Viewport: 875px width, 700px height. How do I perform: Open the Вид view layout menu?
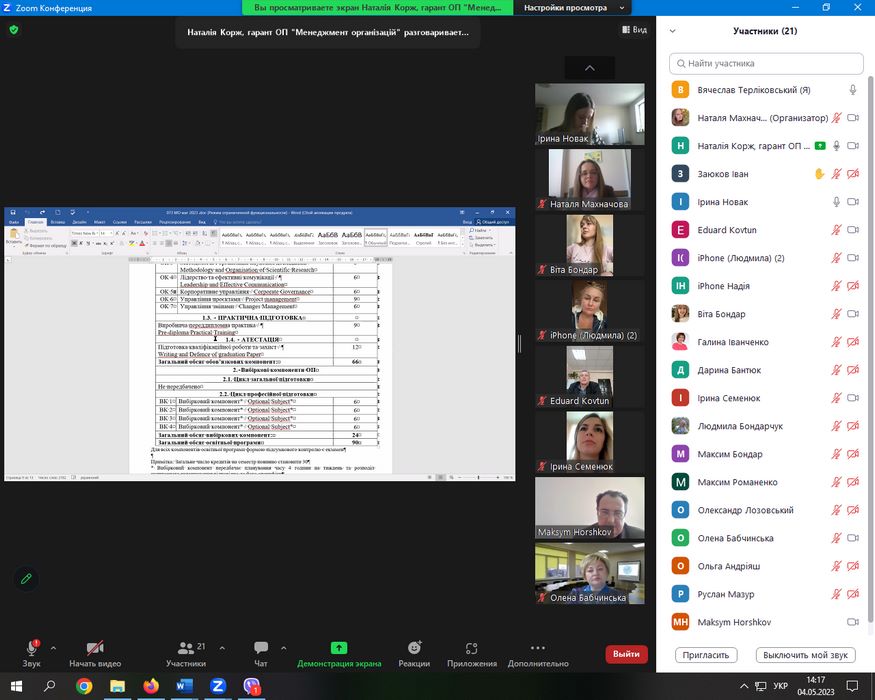[634, 30]
